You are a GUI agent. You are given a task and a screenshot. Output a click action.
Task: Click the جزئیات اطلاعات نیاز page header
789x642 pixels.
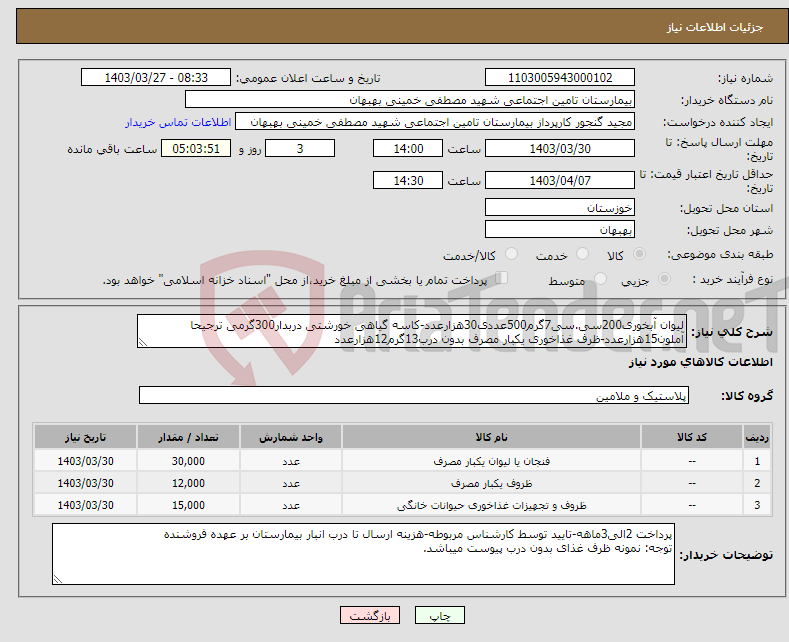point(715,27)
